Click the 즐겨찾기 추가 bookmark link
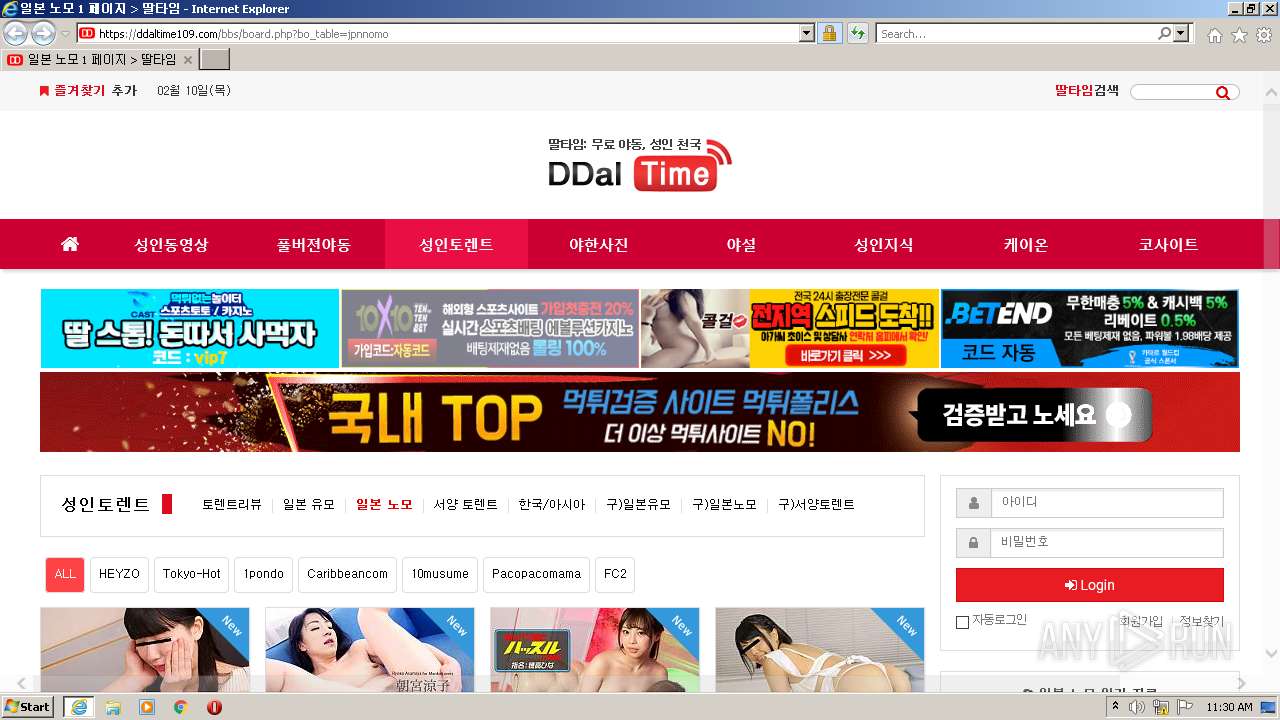Image resolution: width=1280 pixels, height=720 pixels. tap(88, 91)
